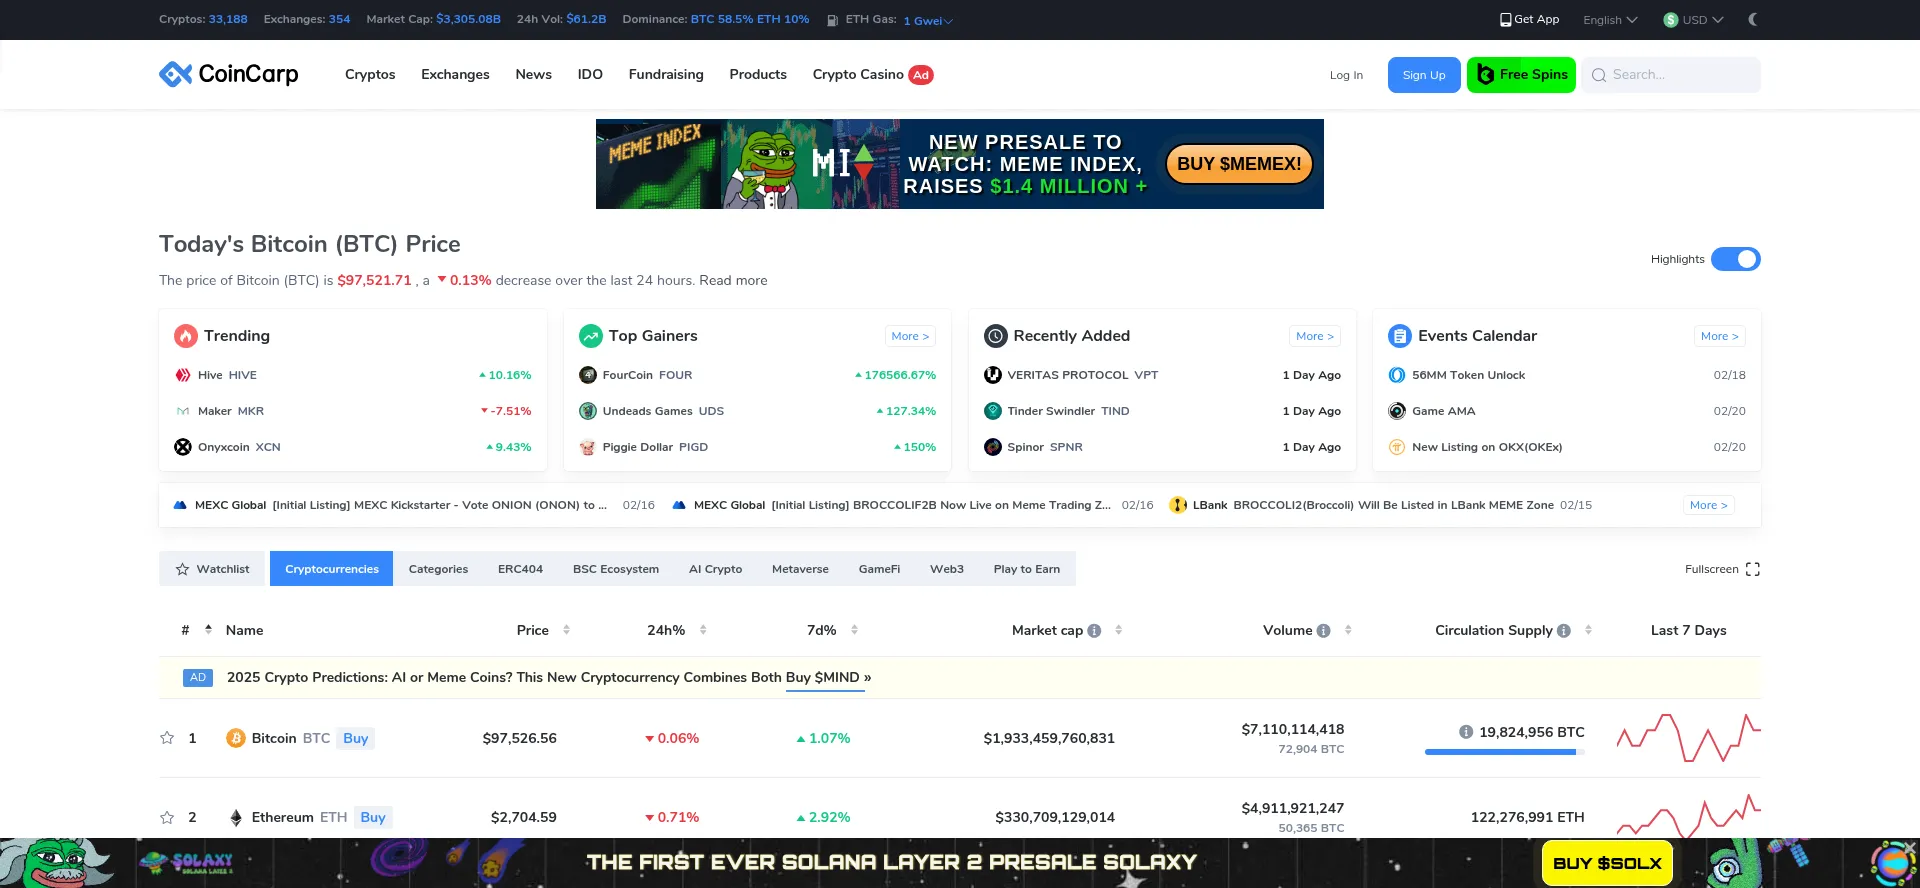Click the Read more link
The image size is (1920, 888).
click(733, 280)
